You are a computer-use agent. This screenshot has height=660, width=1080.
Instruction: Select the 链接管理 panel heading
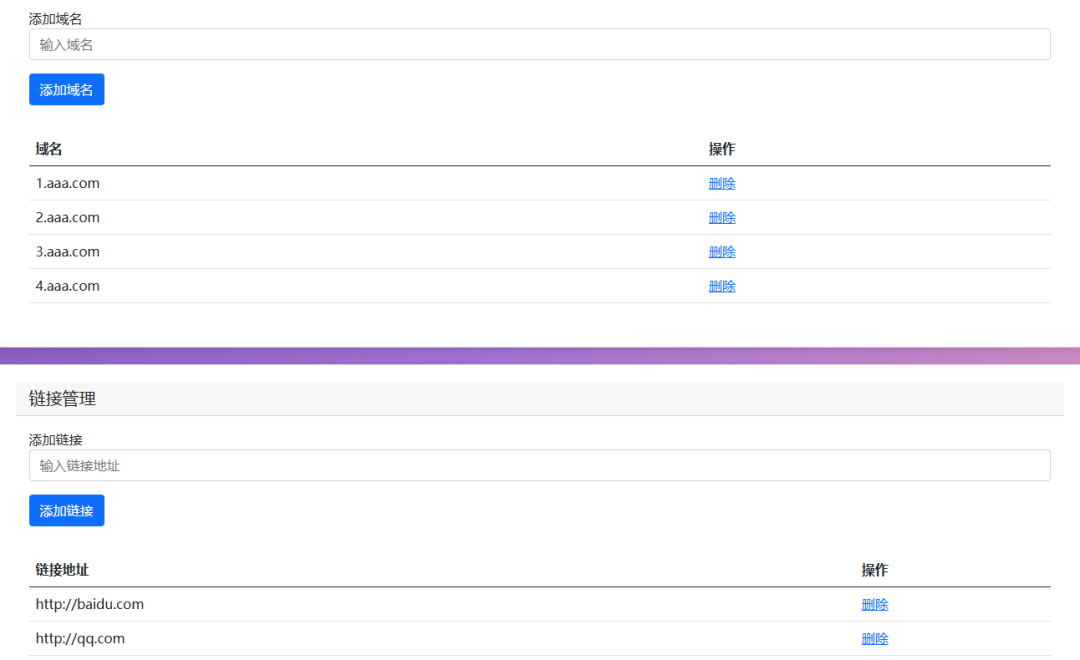[63, 399]
